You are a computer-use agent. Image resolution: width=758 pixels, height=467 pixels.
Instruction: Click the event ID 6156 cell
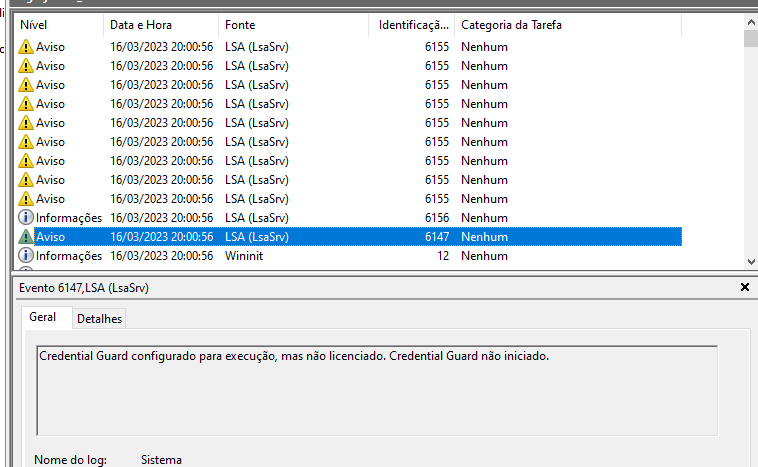pyautogui.click(x=437, y=218)
